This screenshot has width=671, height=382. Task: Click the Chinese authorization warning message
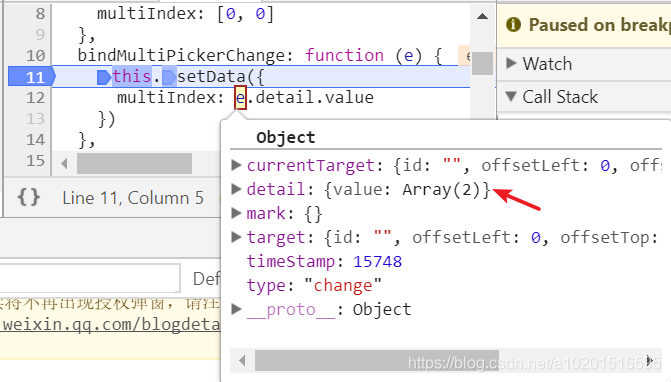[110, 304]
